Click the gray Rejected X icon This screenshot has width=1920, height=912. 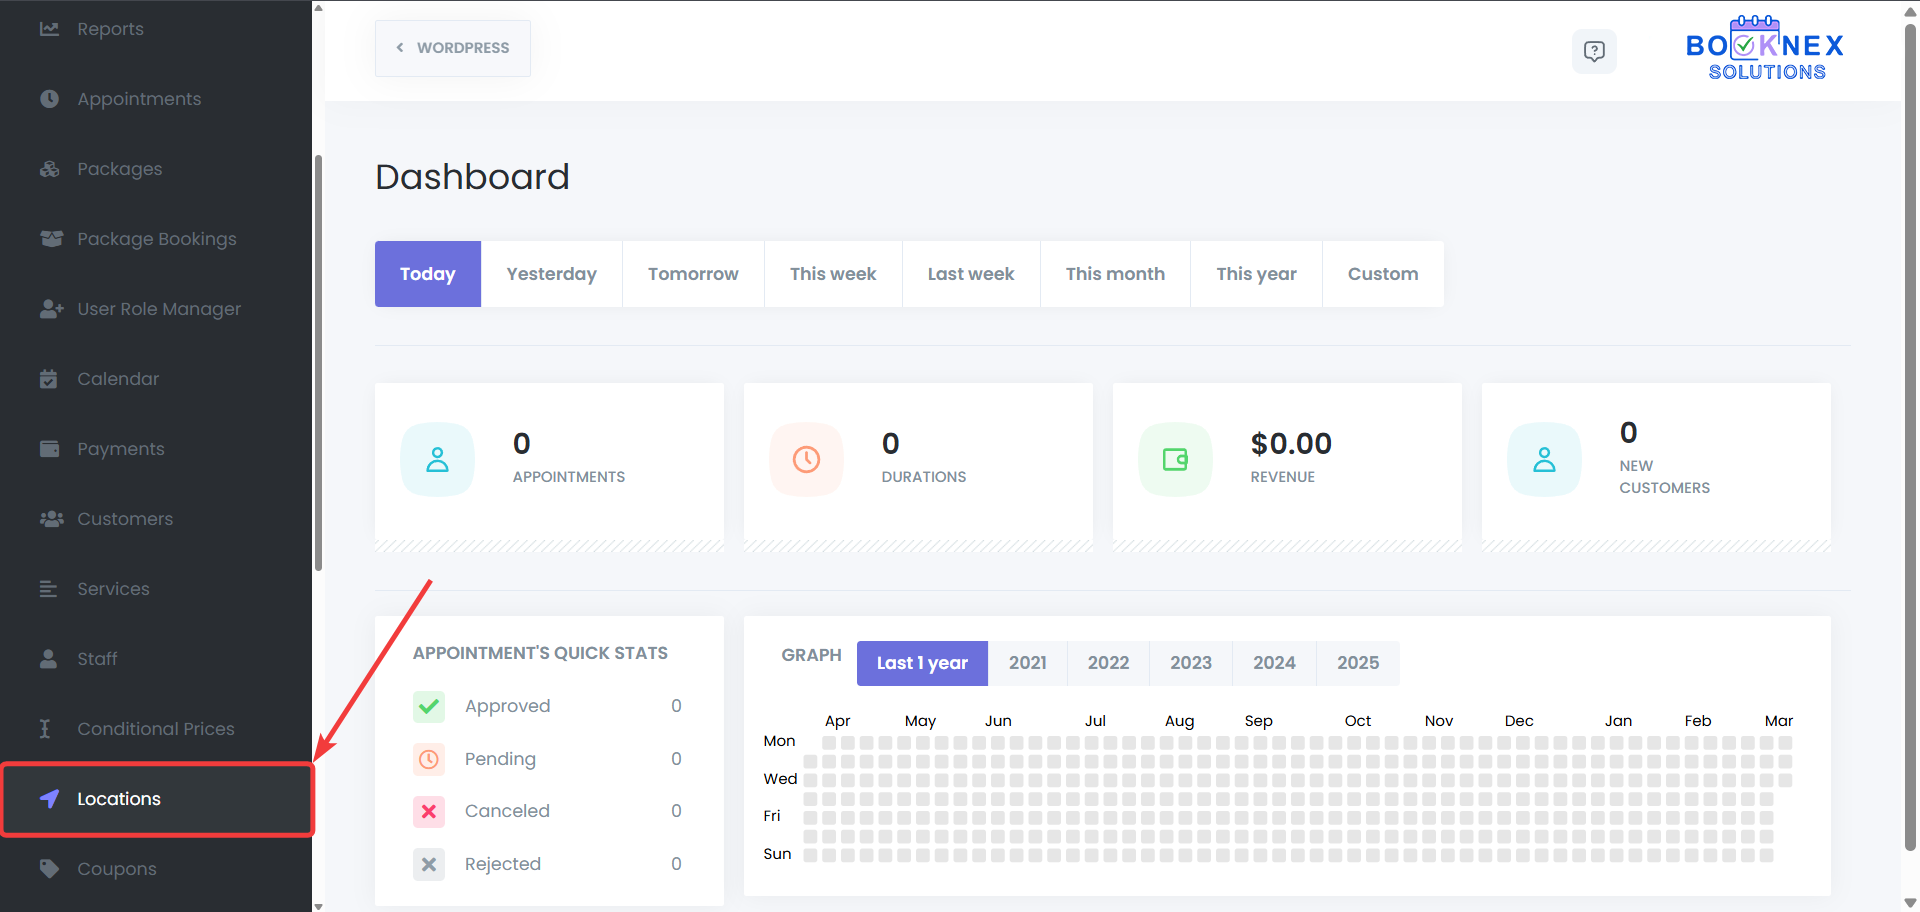(429, 864)
